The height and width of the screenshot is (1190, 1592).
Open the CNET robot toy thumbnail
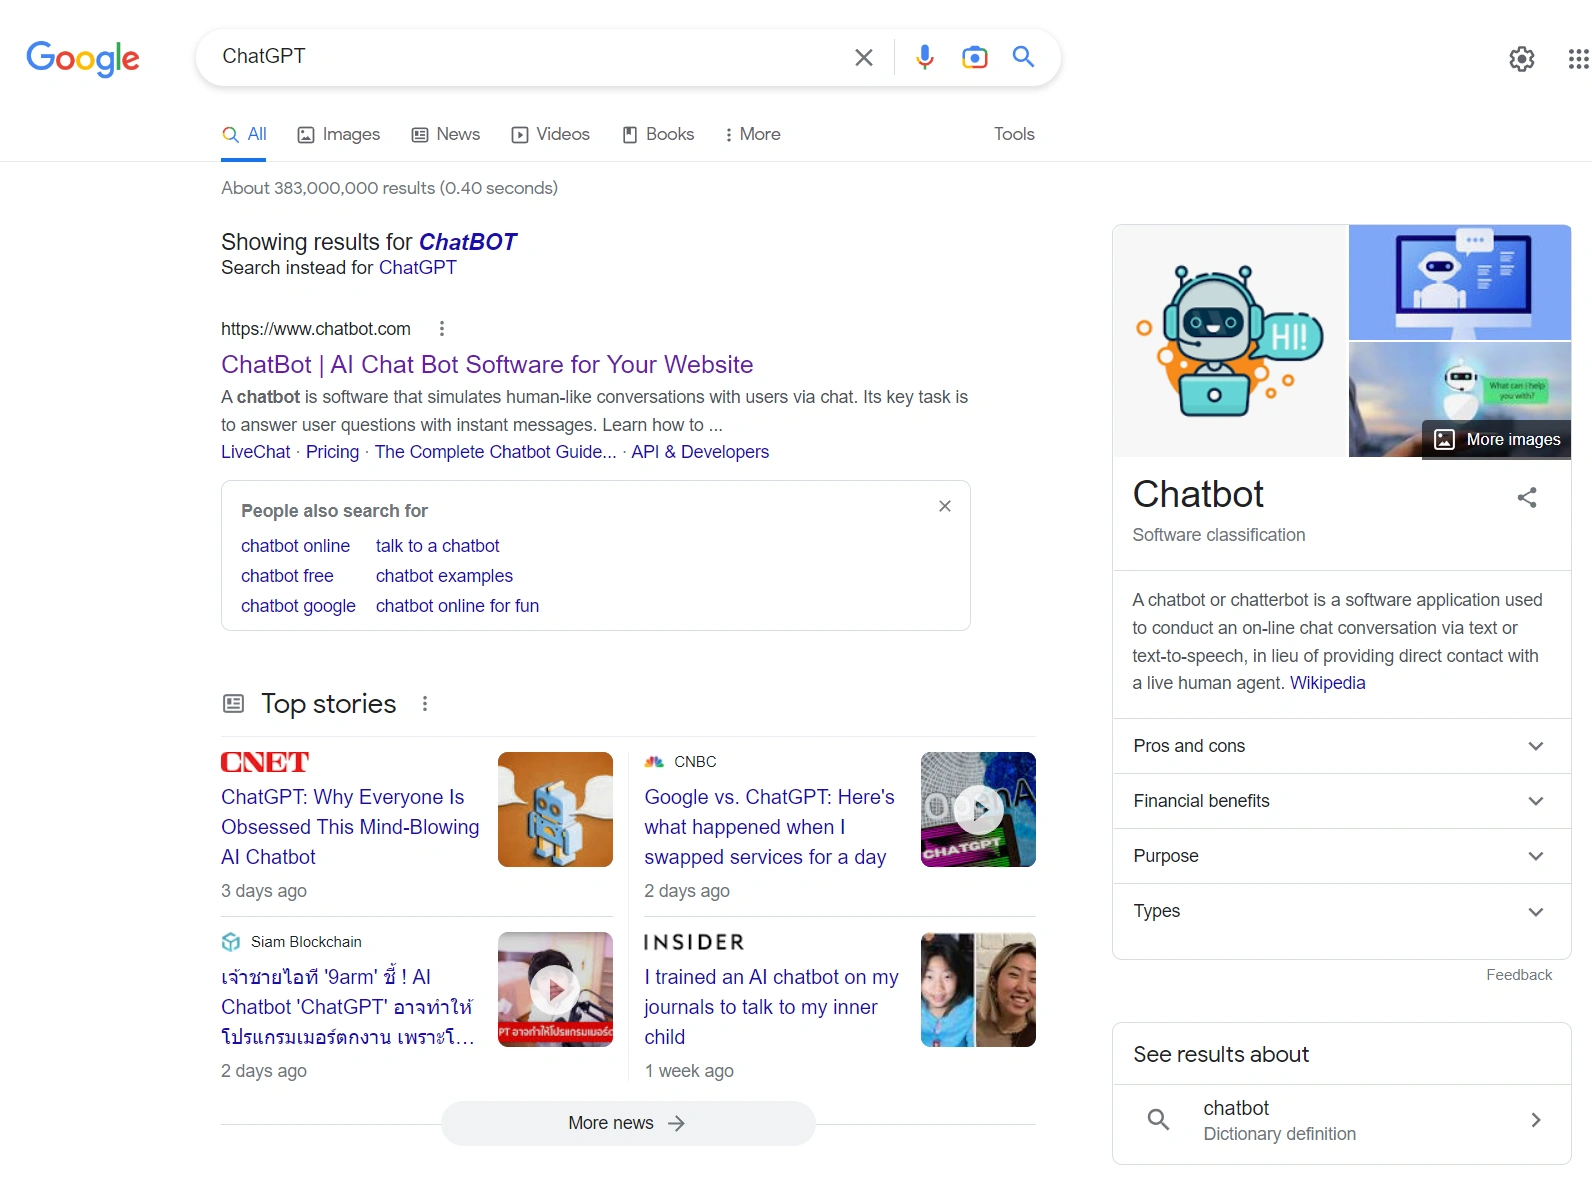coord(555,809)
